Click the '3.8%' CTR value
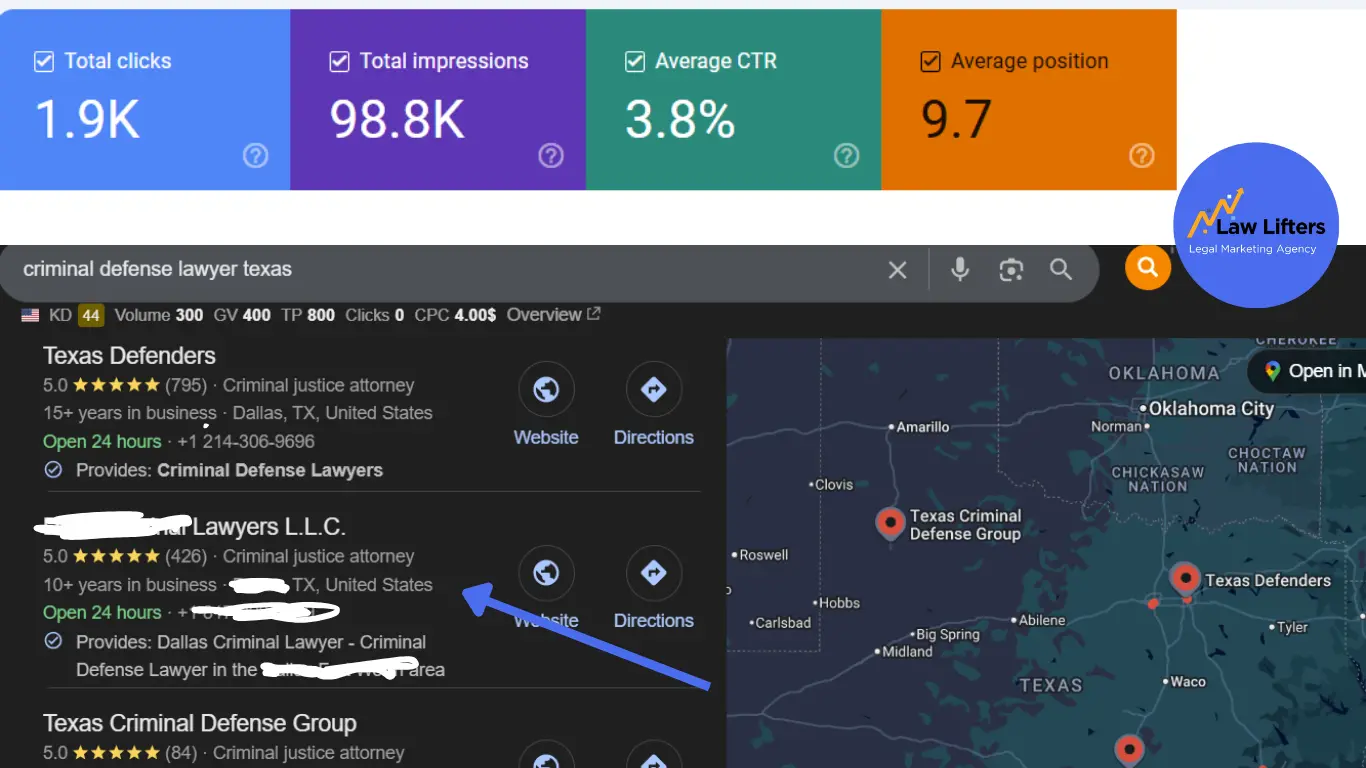Screen dimensions: 1366x768 (x=680, y=119)
